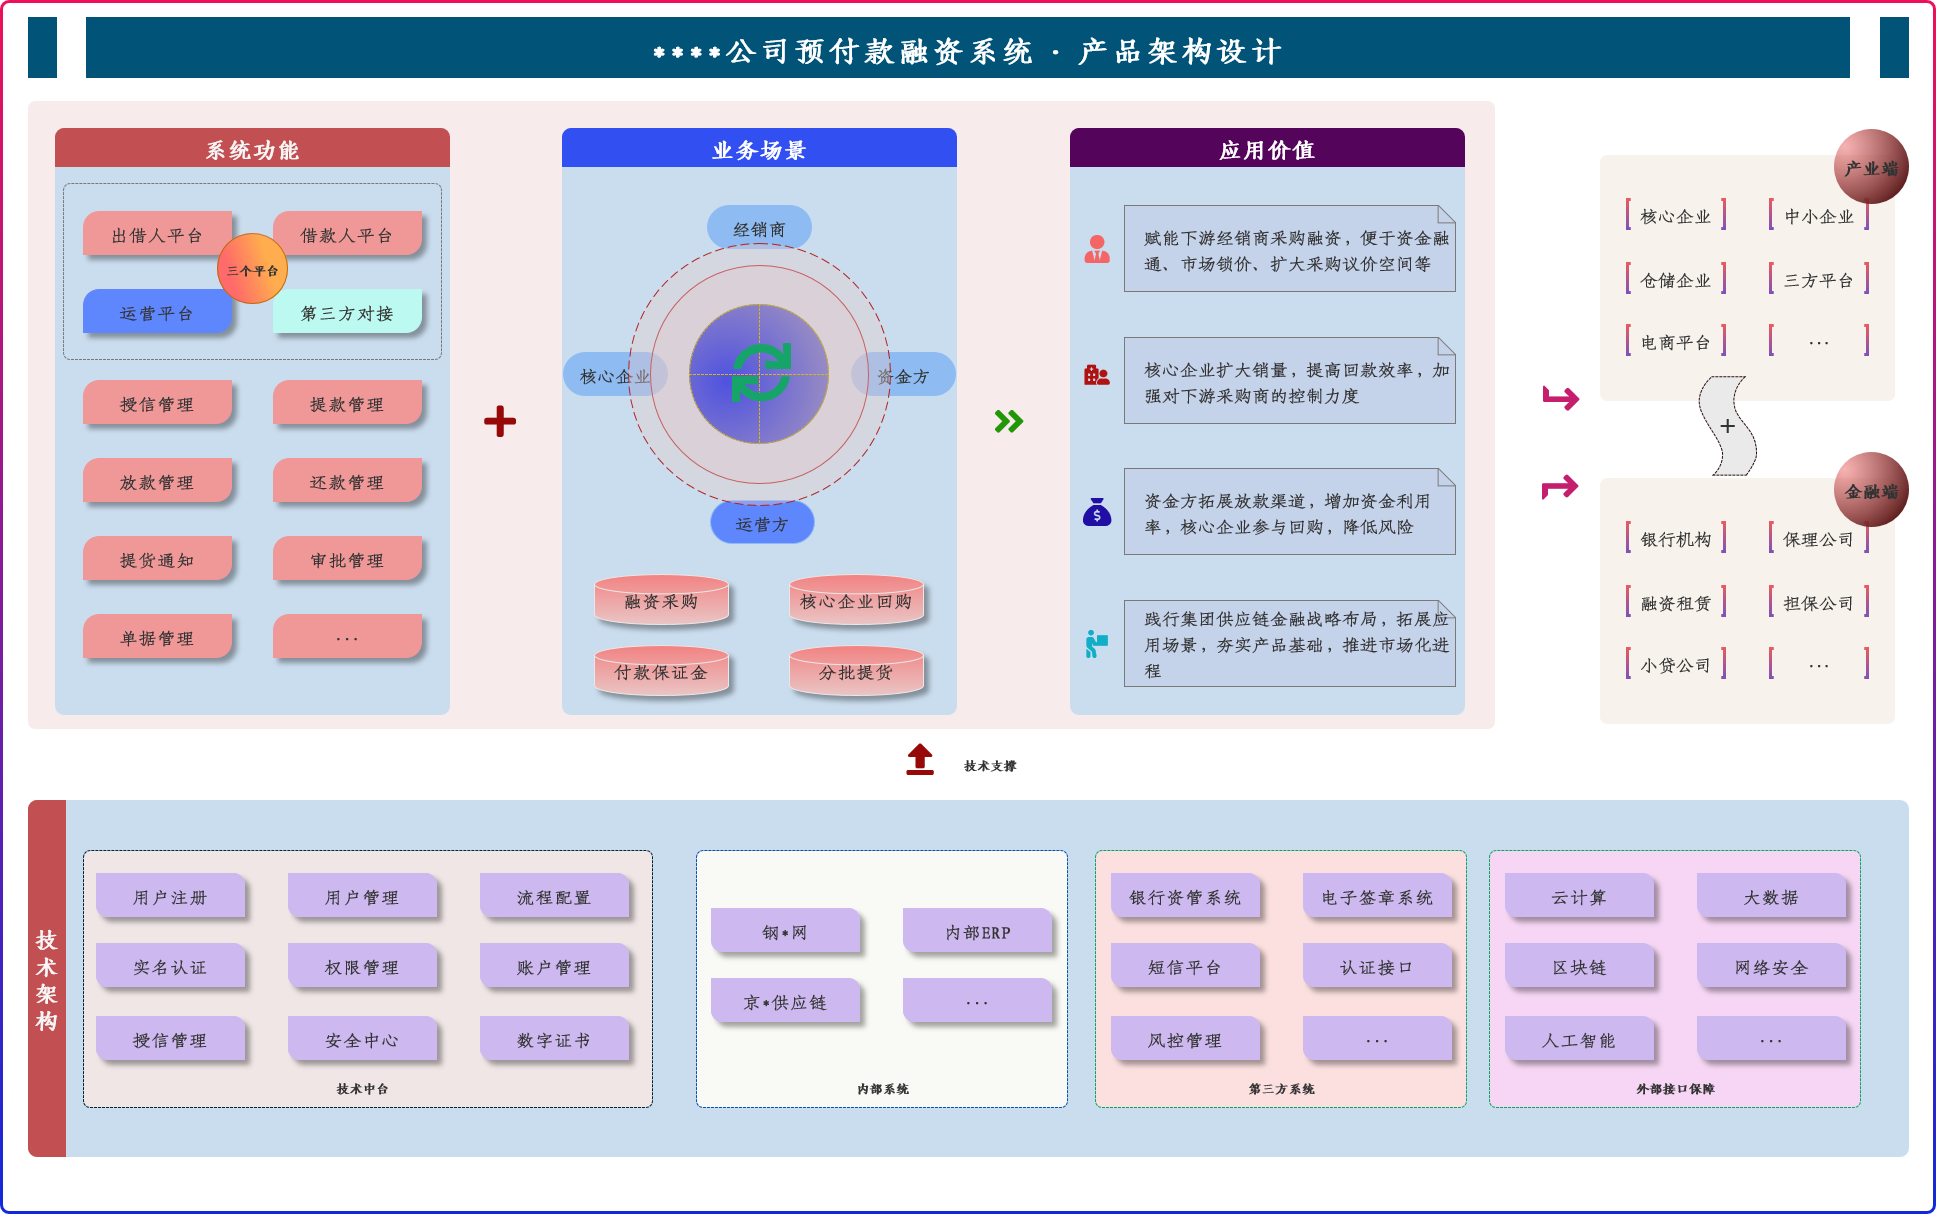Click the blue money bag icon
The image size is (1936, 1214).
1097,512
